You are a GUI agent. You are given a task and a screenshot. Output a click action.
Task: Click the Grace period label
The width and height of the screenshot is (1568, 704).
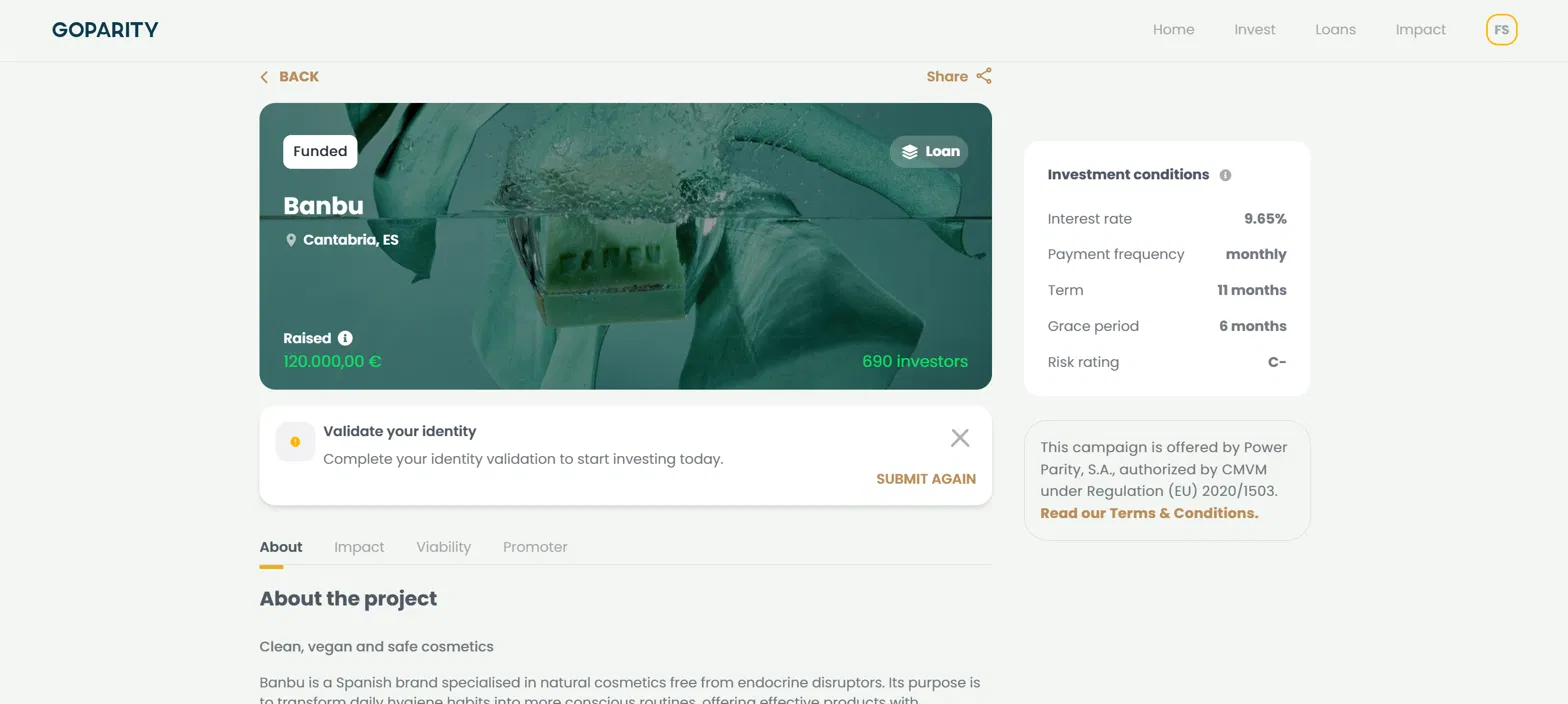tap(1093, 327)
